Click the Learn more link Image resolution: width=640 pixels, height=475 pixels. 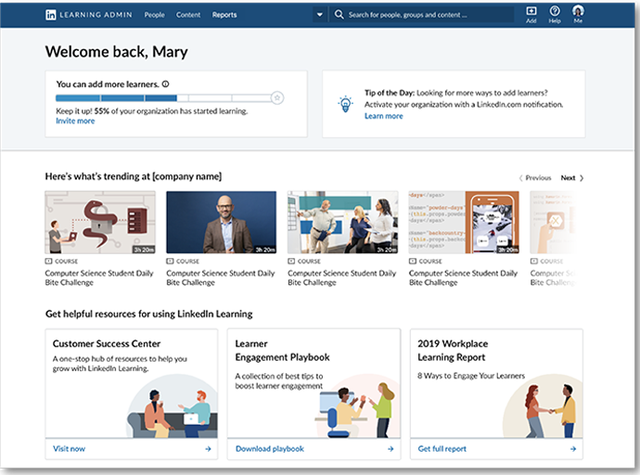pos(384,116)
